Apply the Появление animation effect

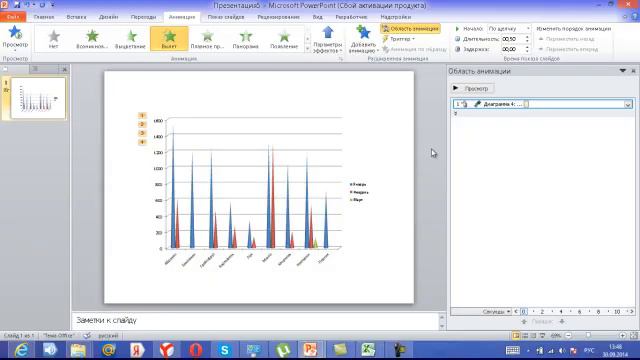pos(284,39)
